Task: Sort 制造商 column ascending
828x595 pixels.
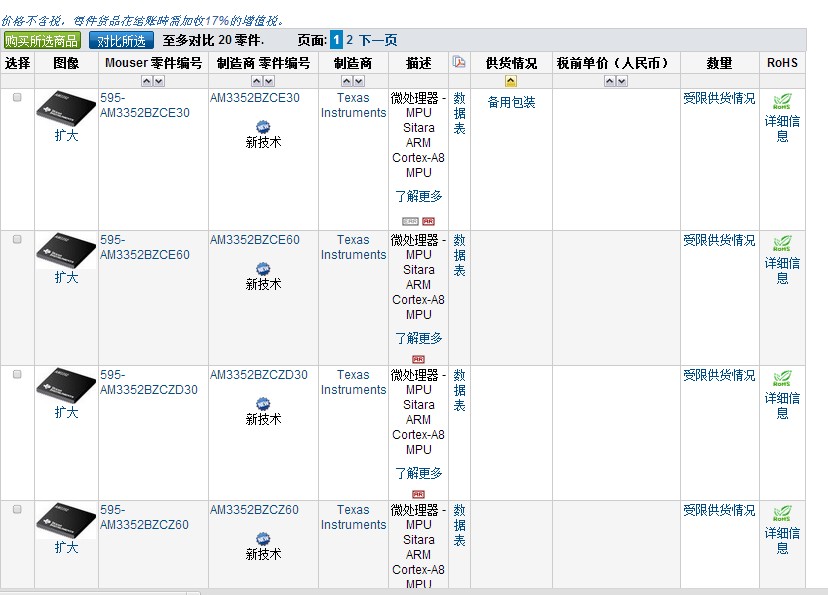Action: coord(346,81)
